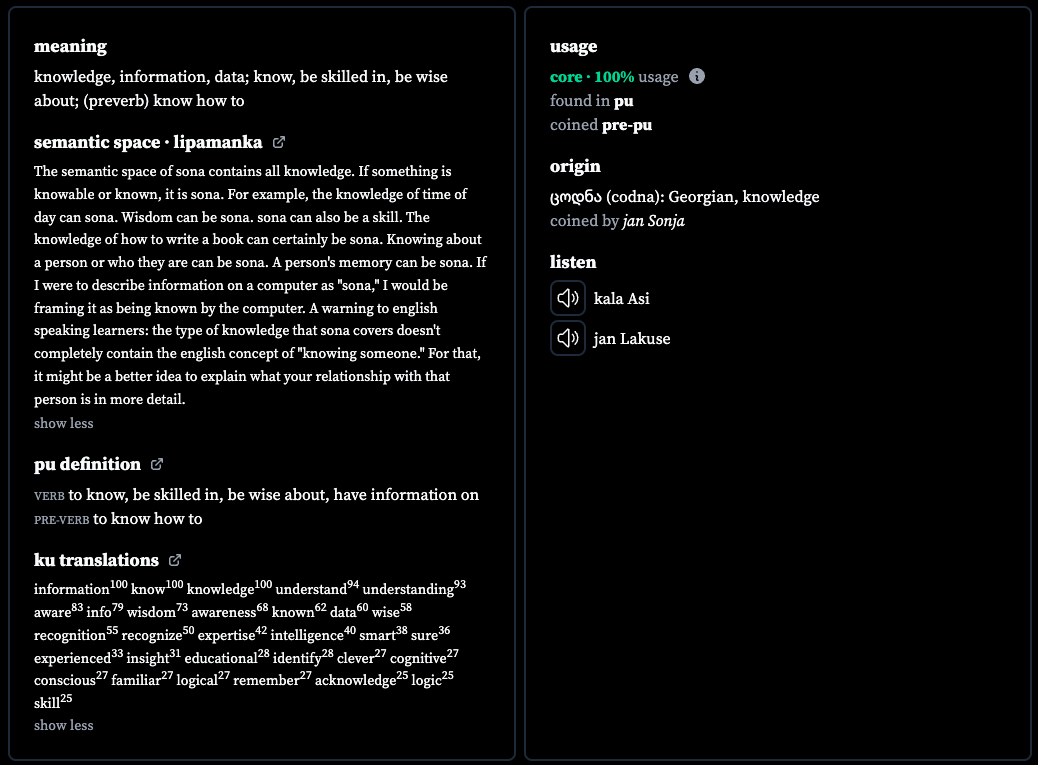Image resolution: width=1038 pixels, height=765 pixels.
Task: Collapse semantic space text via show less
Action: [64, 424]
